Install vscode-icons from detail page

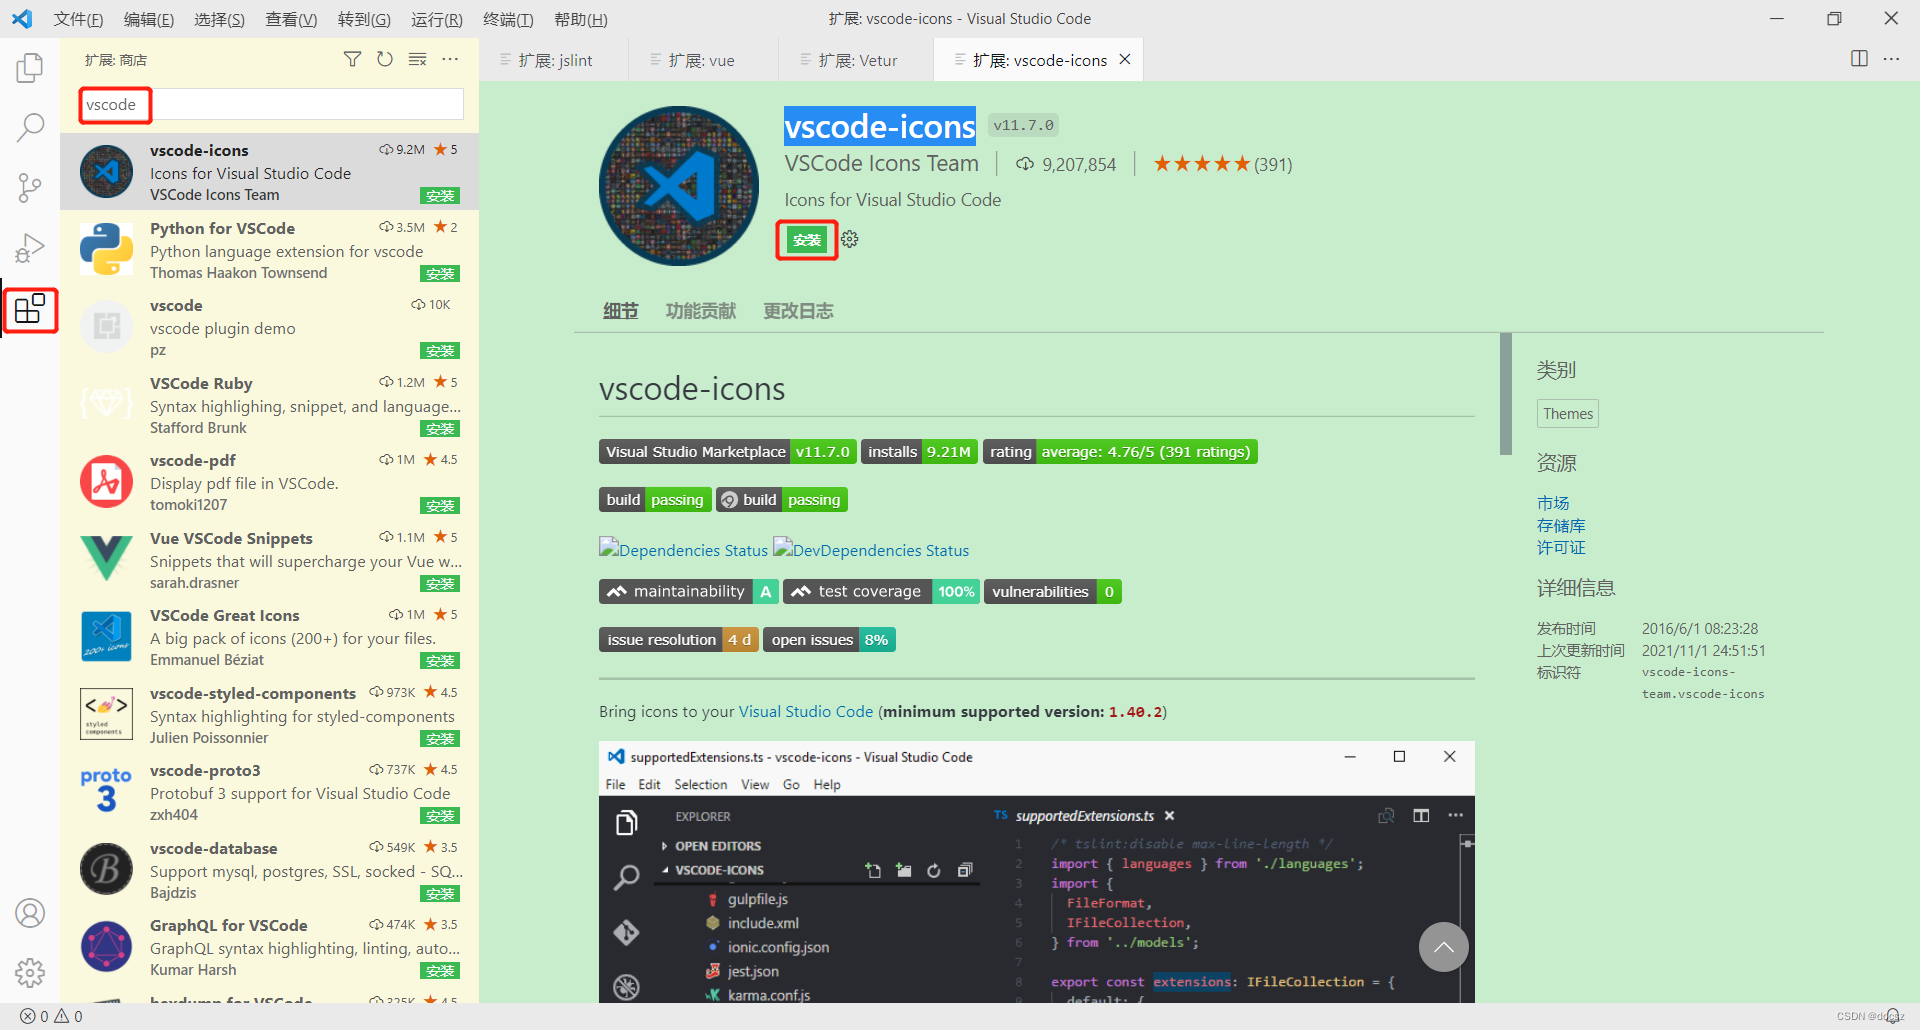point(807,240)
